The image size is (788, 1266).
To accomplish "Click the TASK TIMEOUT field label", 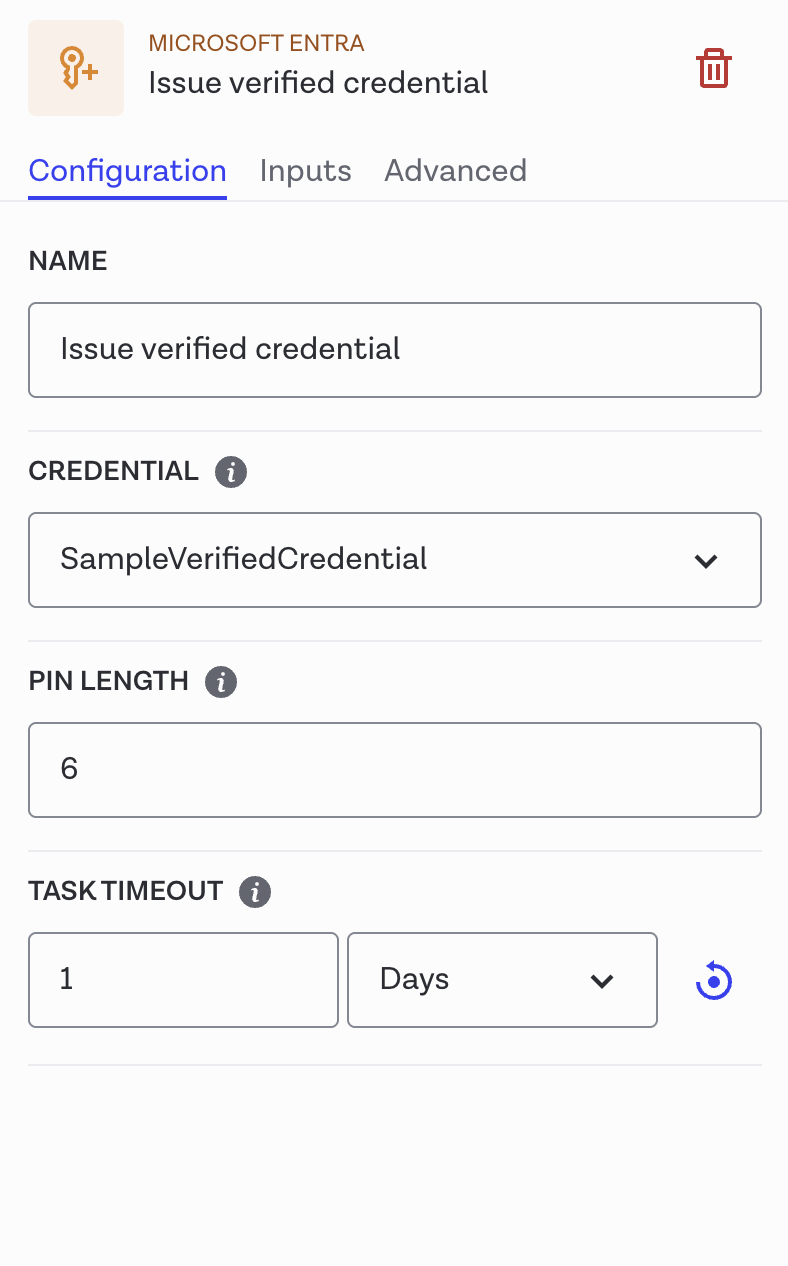I will [126, 892].
